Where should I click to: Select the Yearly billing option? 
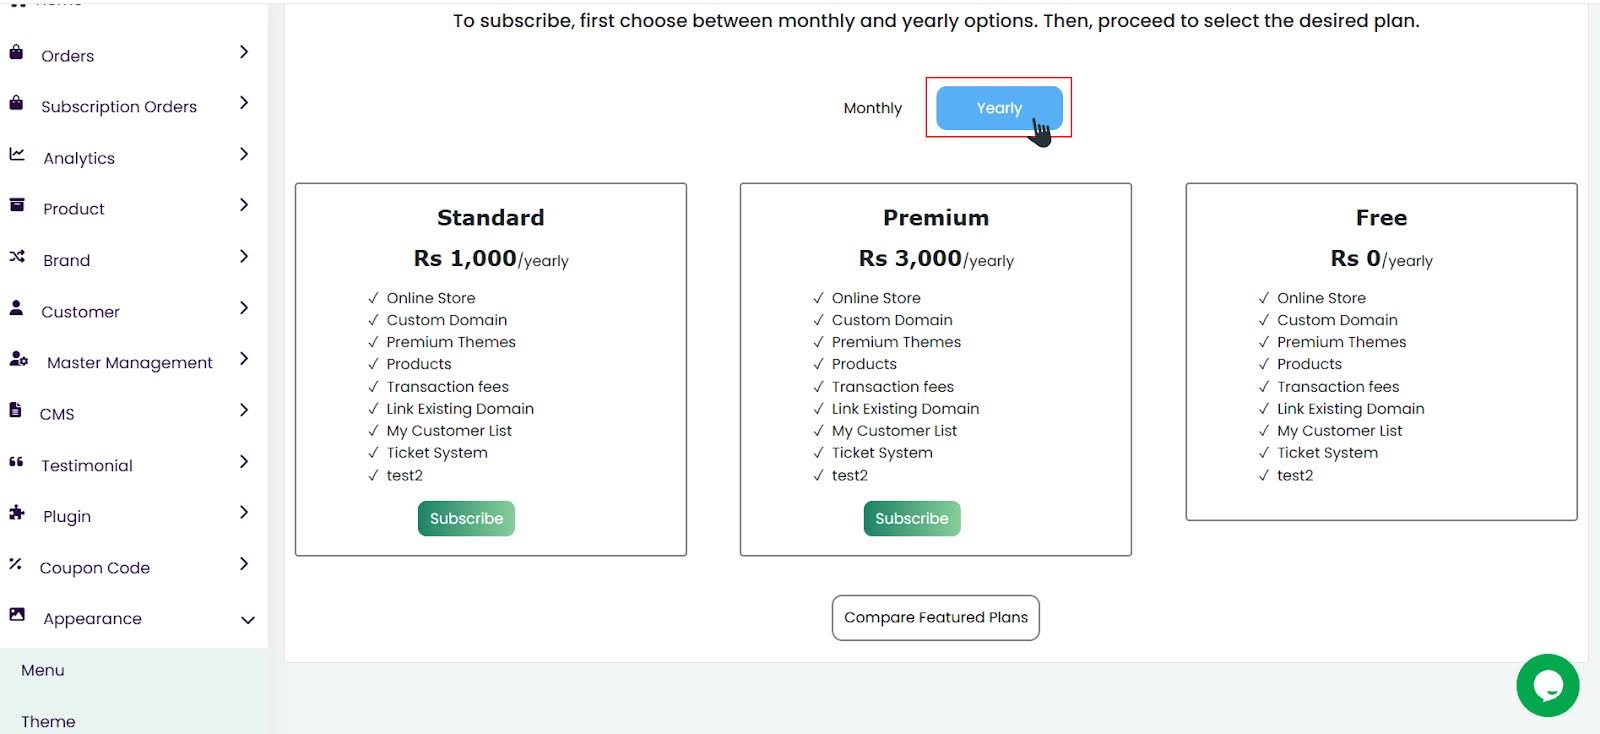[998, 107]
